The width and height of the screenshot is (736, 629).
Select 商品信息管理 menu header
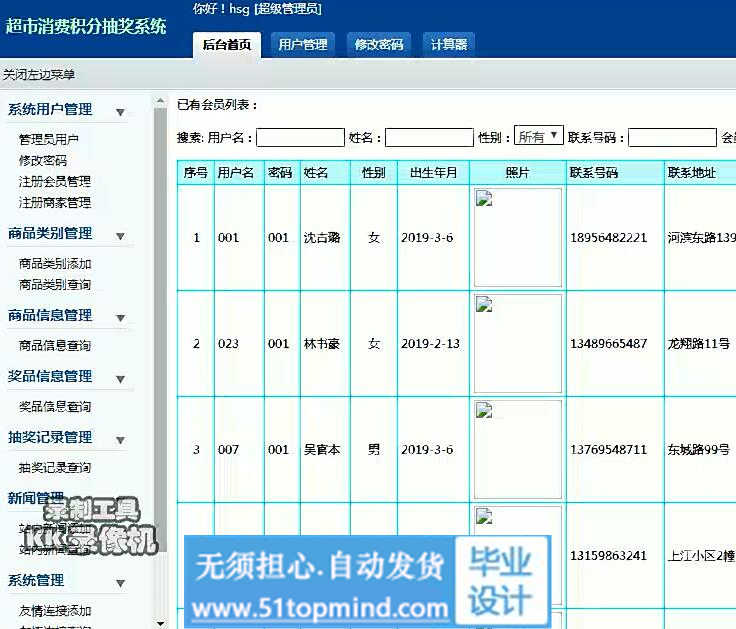click(50, 315)
